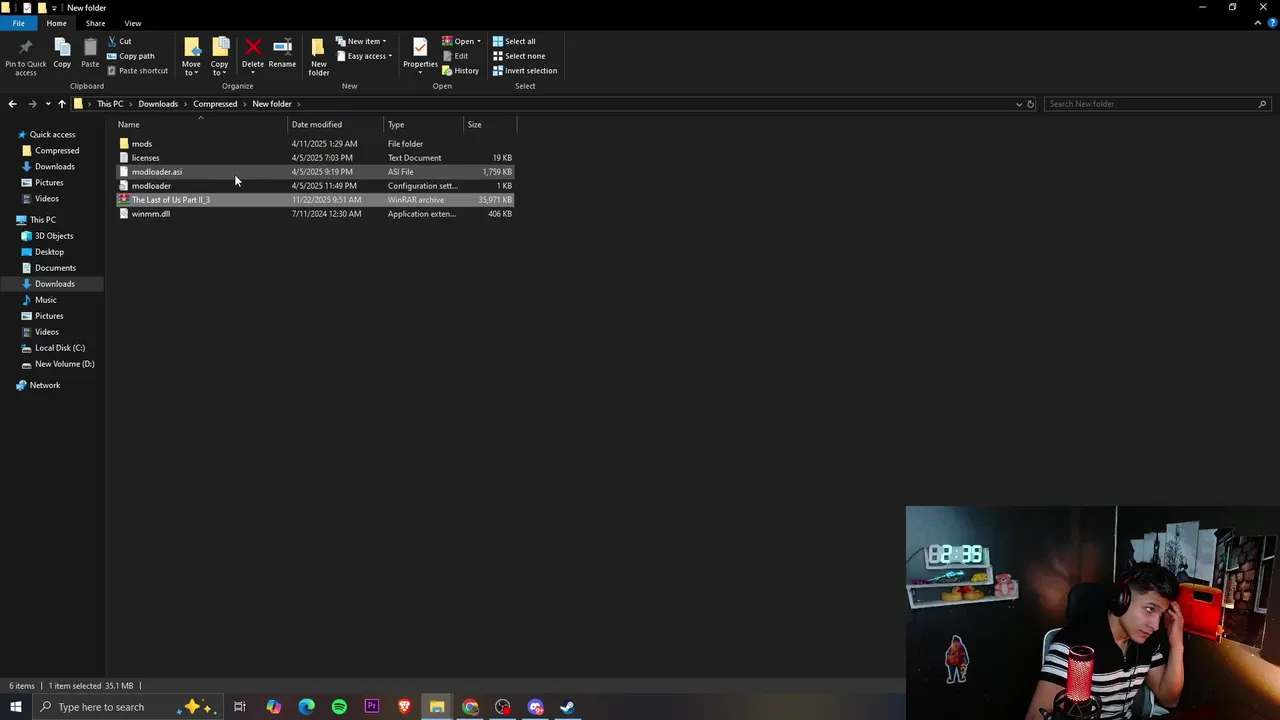Viewport: 1280px width, 720px height.
Task: Click Invert selection in ribbon
Action: 525,71
